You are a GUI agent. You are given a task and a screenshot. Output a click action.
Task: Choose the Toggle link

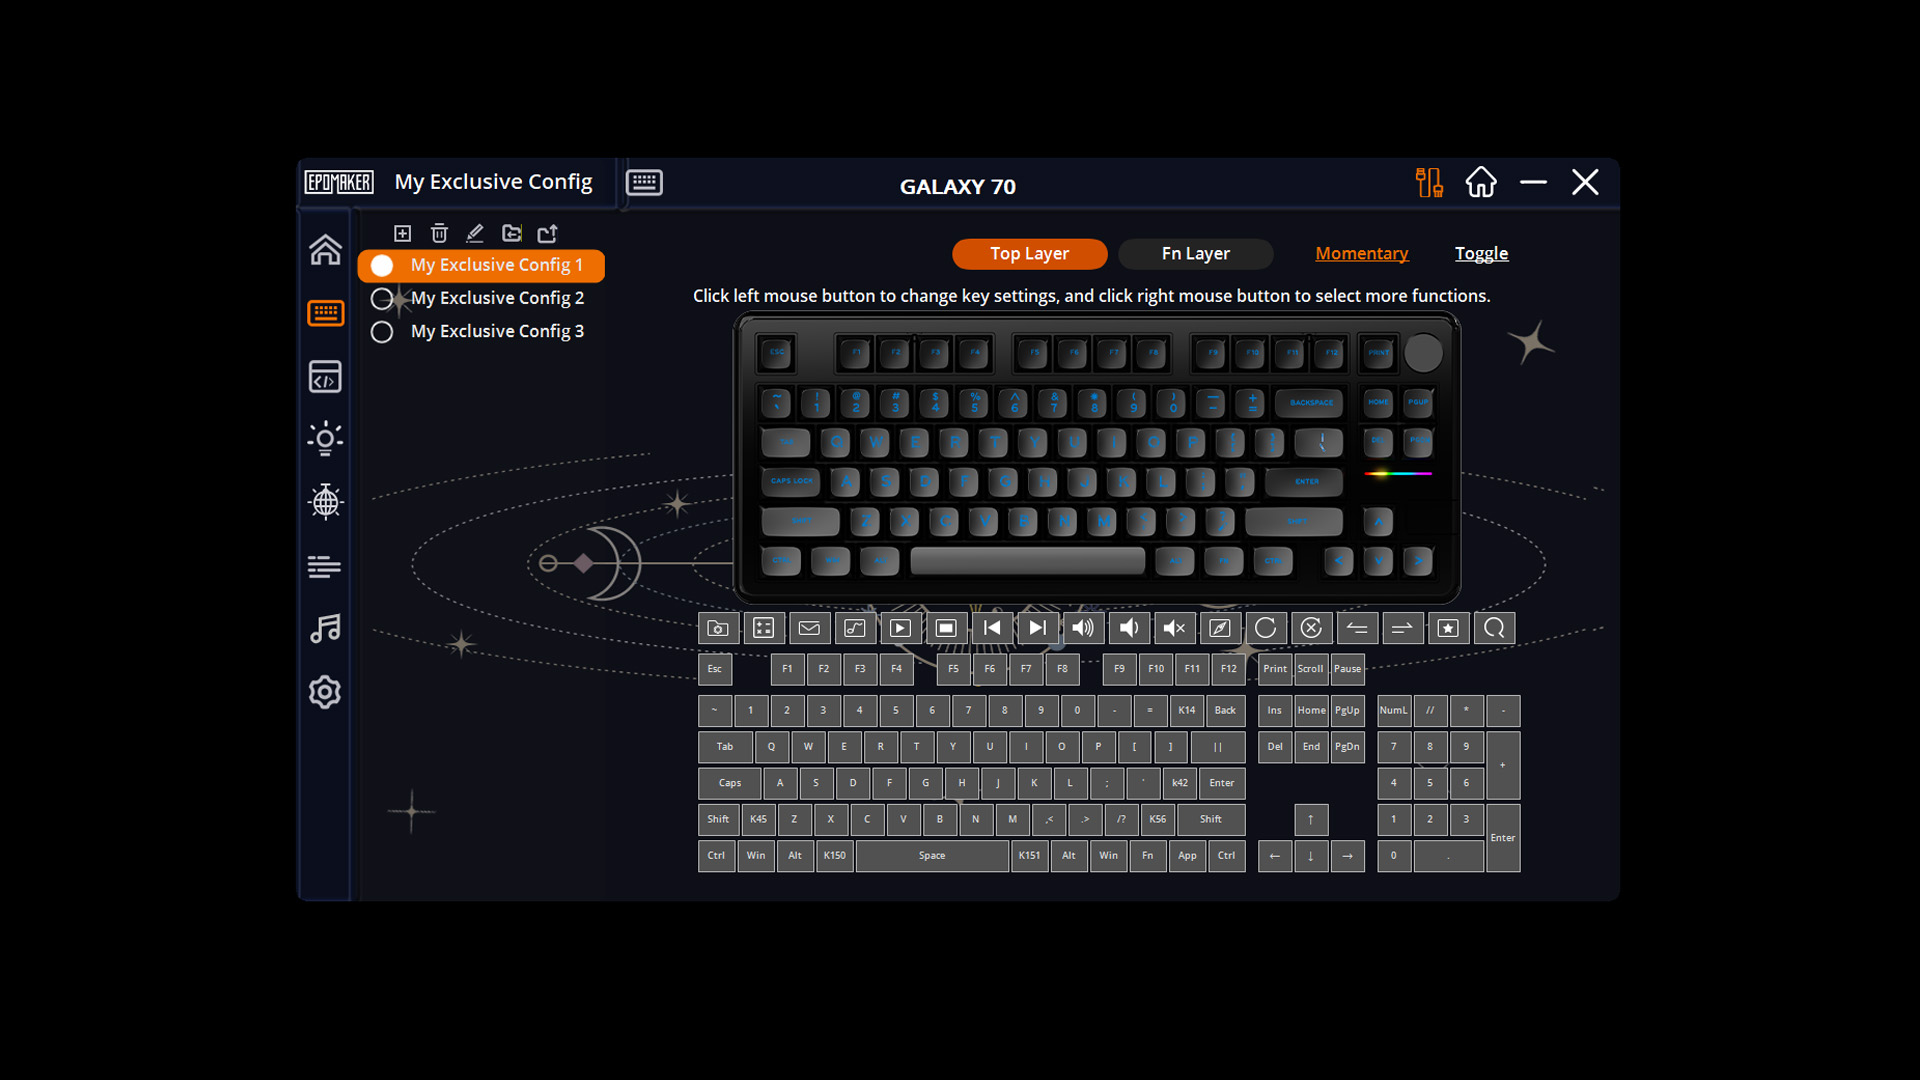pyautogui.click(x=1481, y=254)
